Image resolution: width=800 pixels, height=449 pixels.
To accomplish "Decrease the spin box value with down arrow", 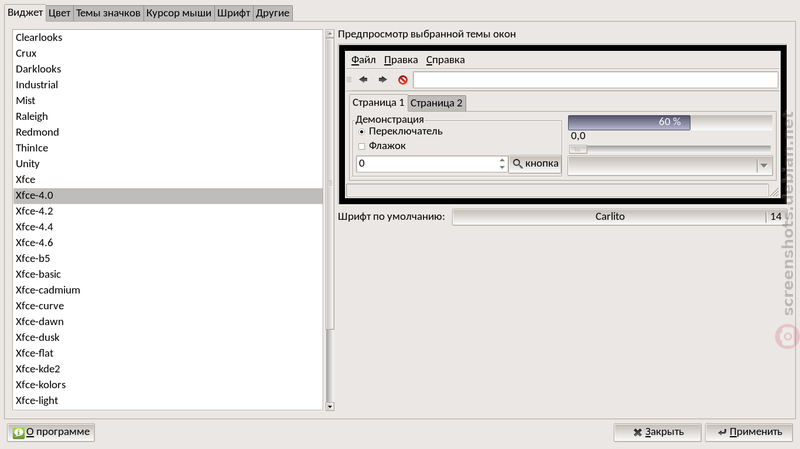I will click(502, 167).
